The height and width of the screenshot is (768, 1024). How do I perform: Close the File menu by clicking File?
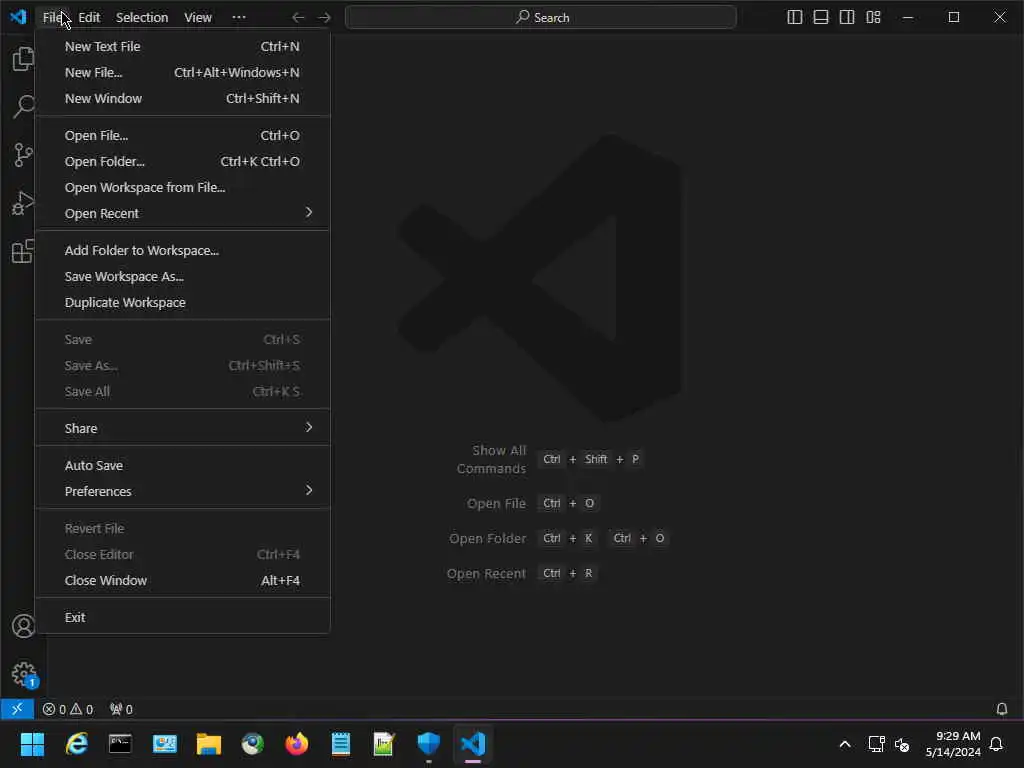(53, 18)
